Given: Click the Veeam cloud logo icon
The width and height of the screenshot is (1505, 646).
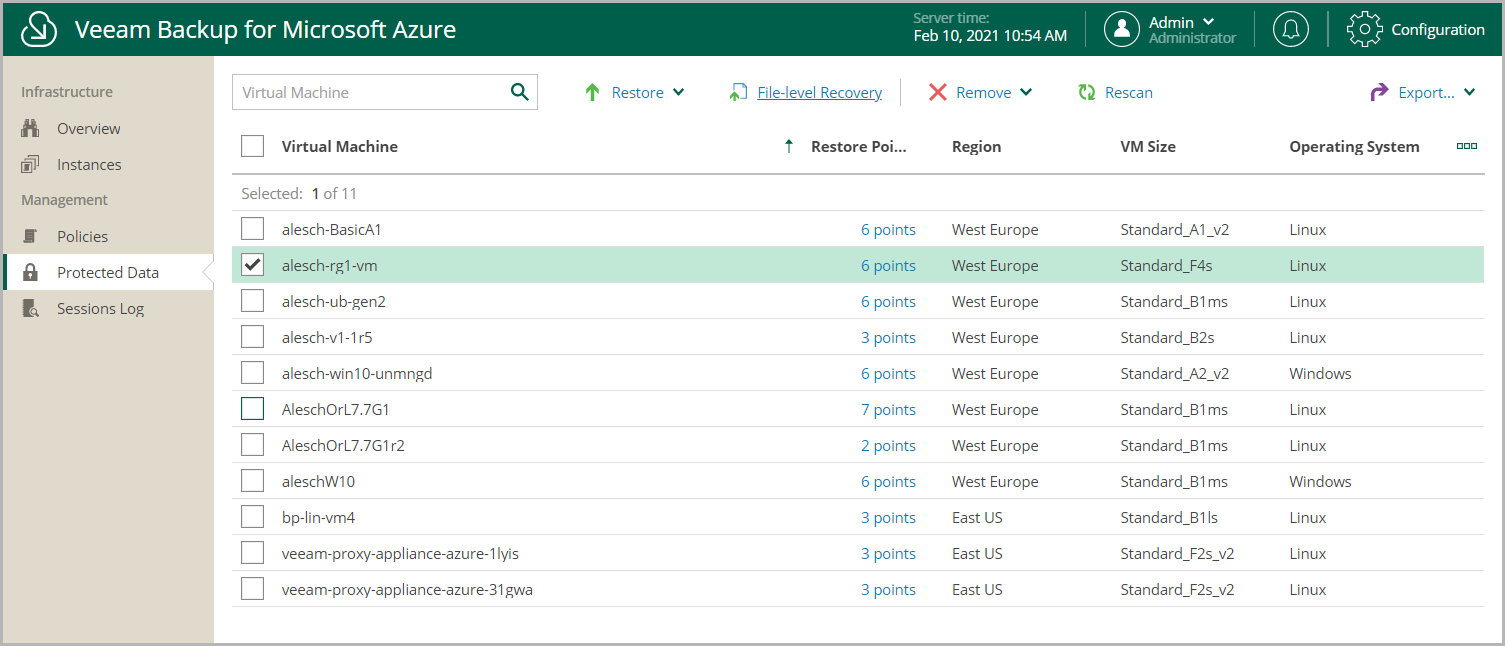Looking at the screenshot, I should pyautogui.click(x=38, y=29).
